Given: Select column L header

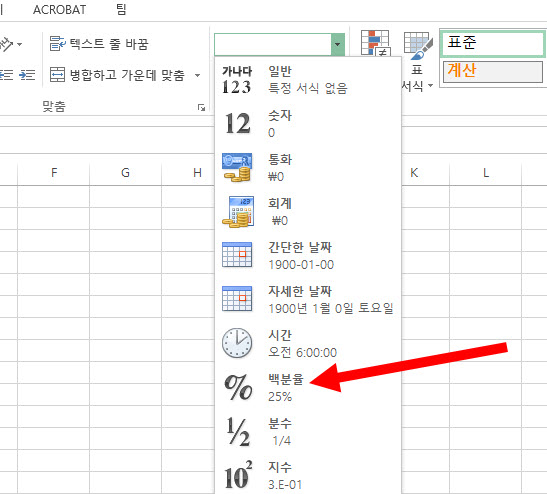Looking at the screenshot, I should (x=486, y=173).
